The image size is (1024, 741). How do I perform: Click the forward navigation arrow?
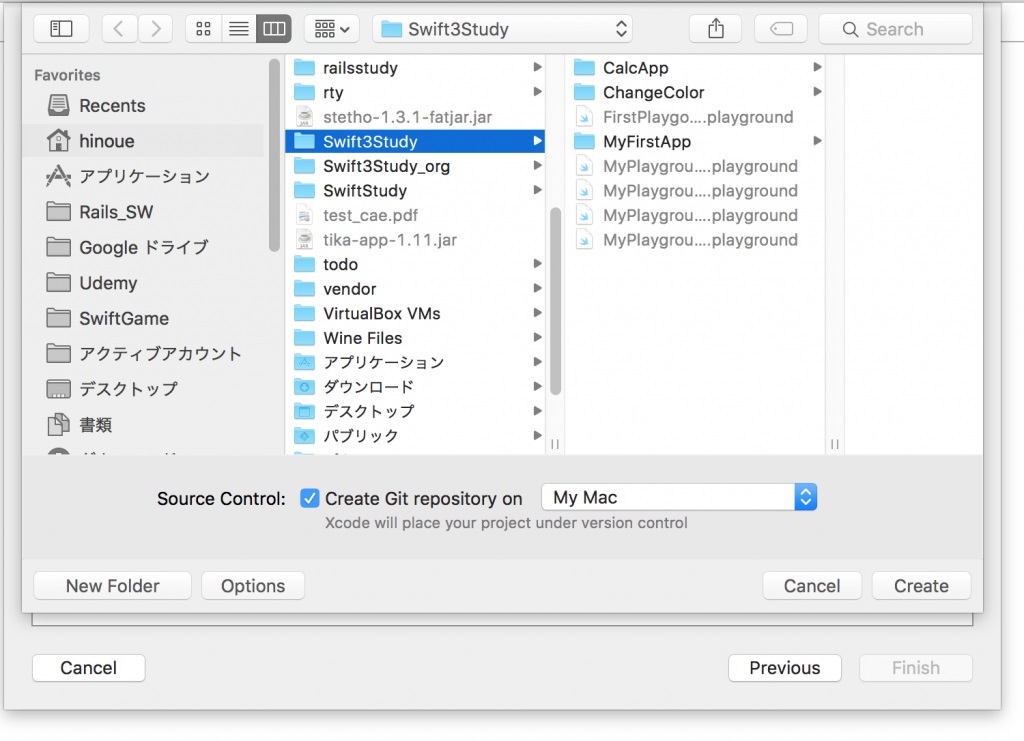click(x=155, y=29)
